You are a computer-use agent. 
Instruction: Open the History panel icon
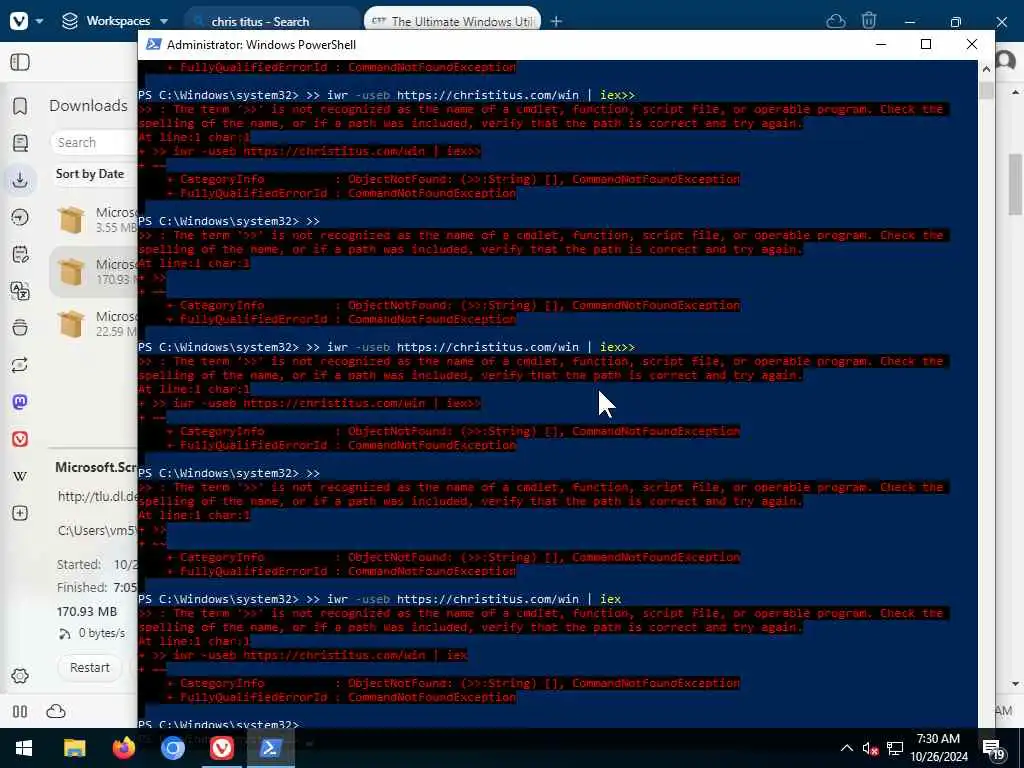pyautogui.click(x=20, y=217)
